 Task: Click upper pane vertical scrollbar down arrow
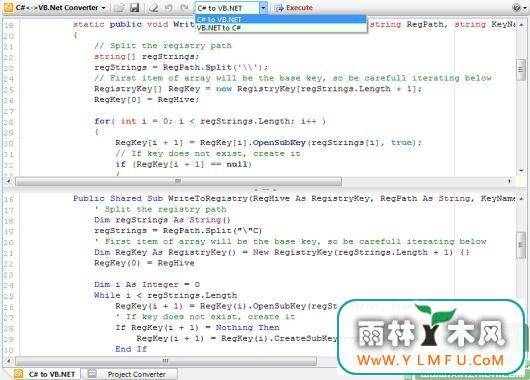[521, 171]
